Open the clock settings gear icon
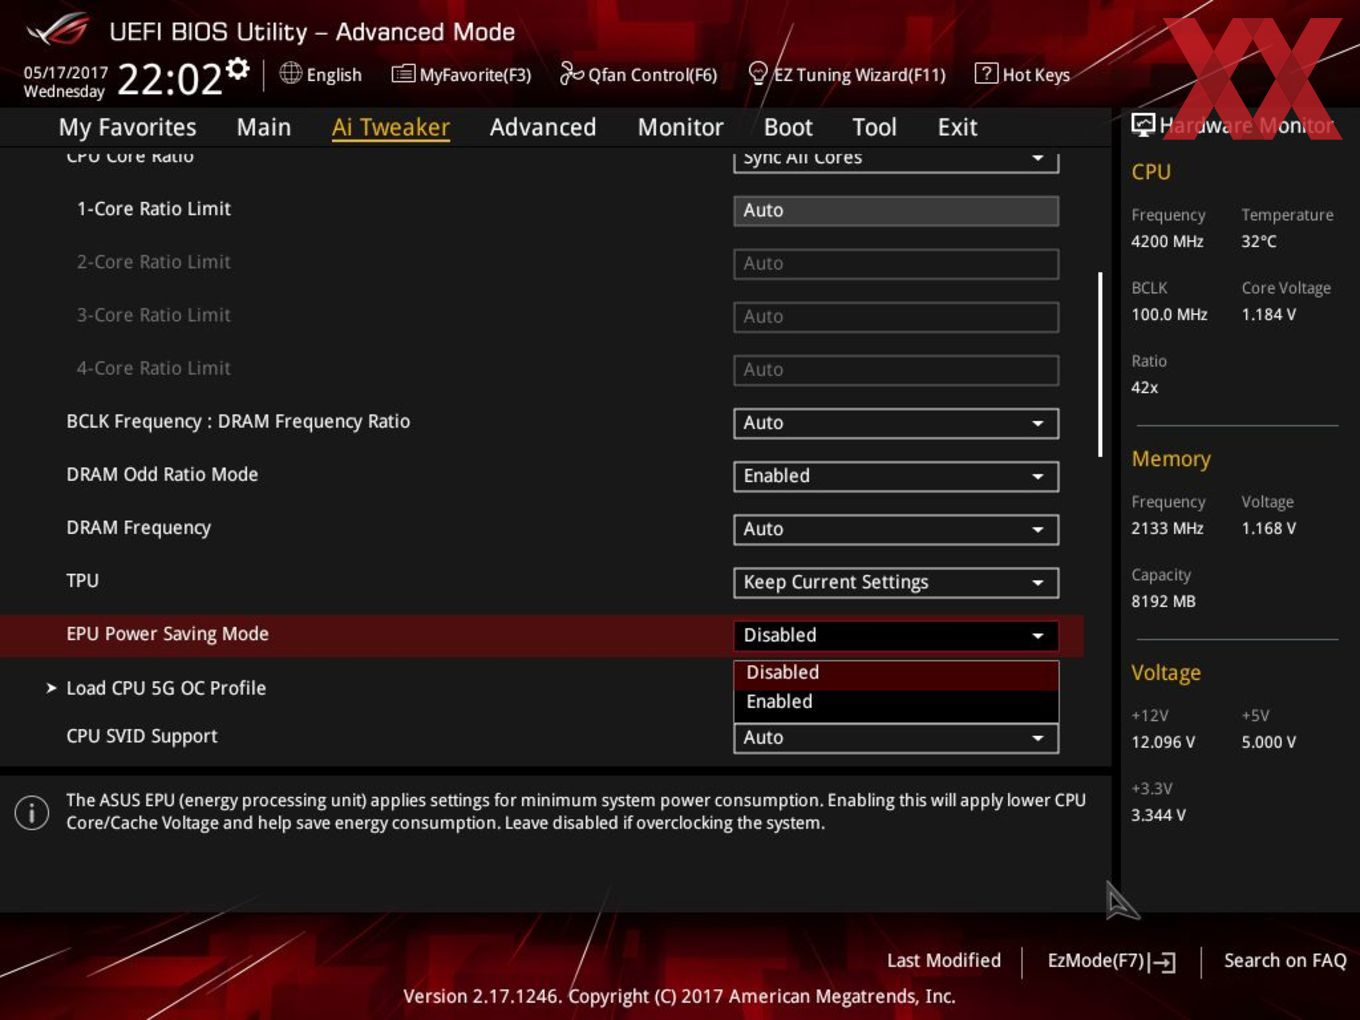 pos(238,68)
